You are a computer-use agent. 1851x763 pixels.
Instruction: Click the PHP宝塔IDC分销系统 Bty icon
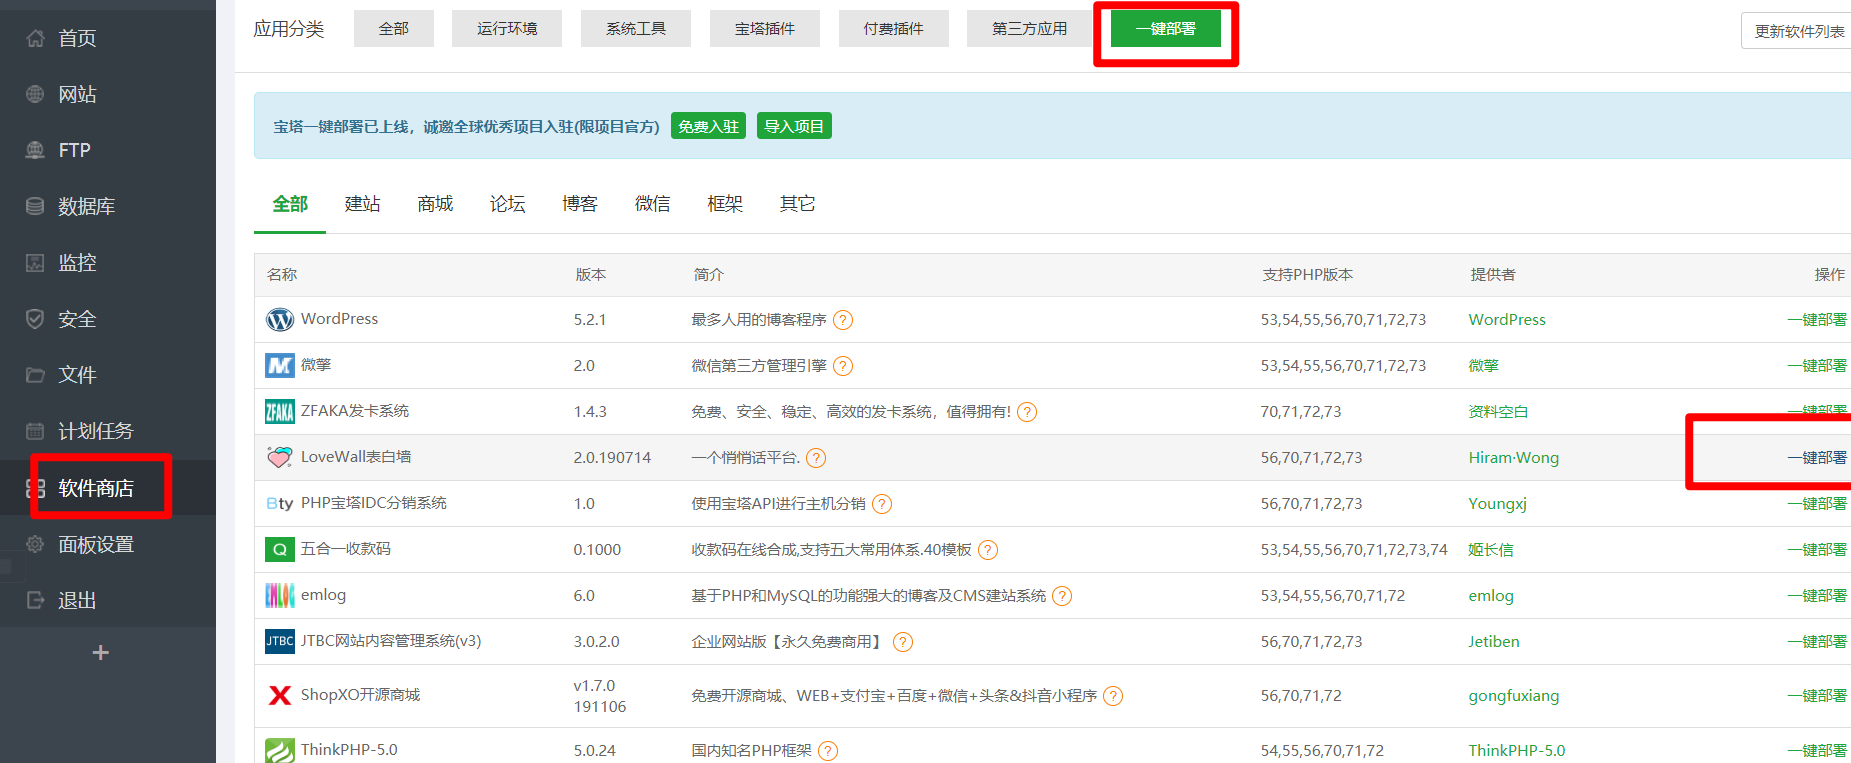pos(280,504)
